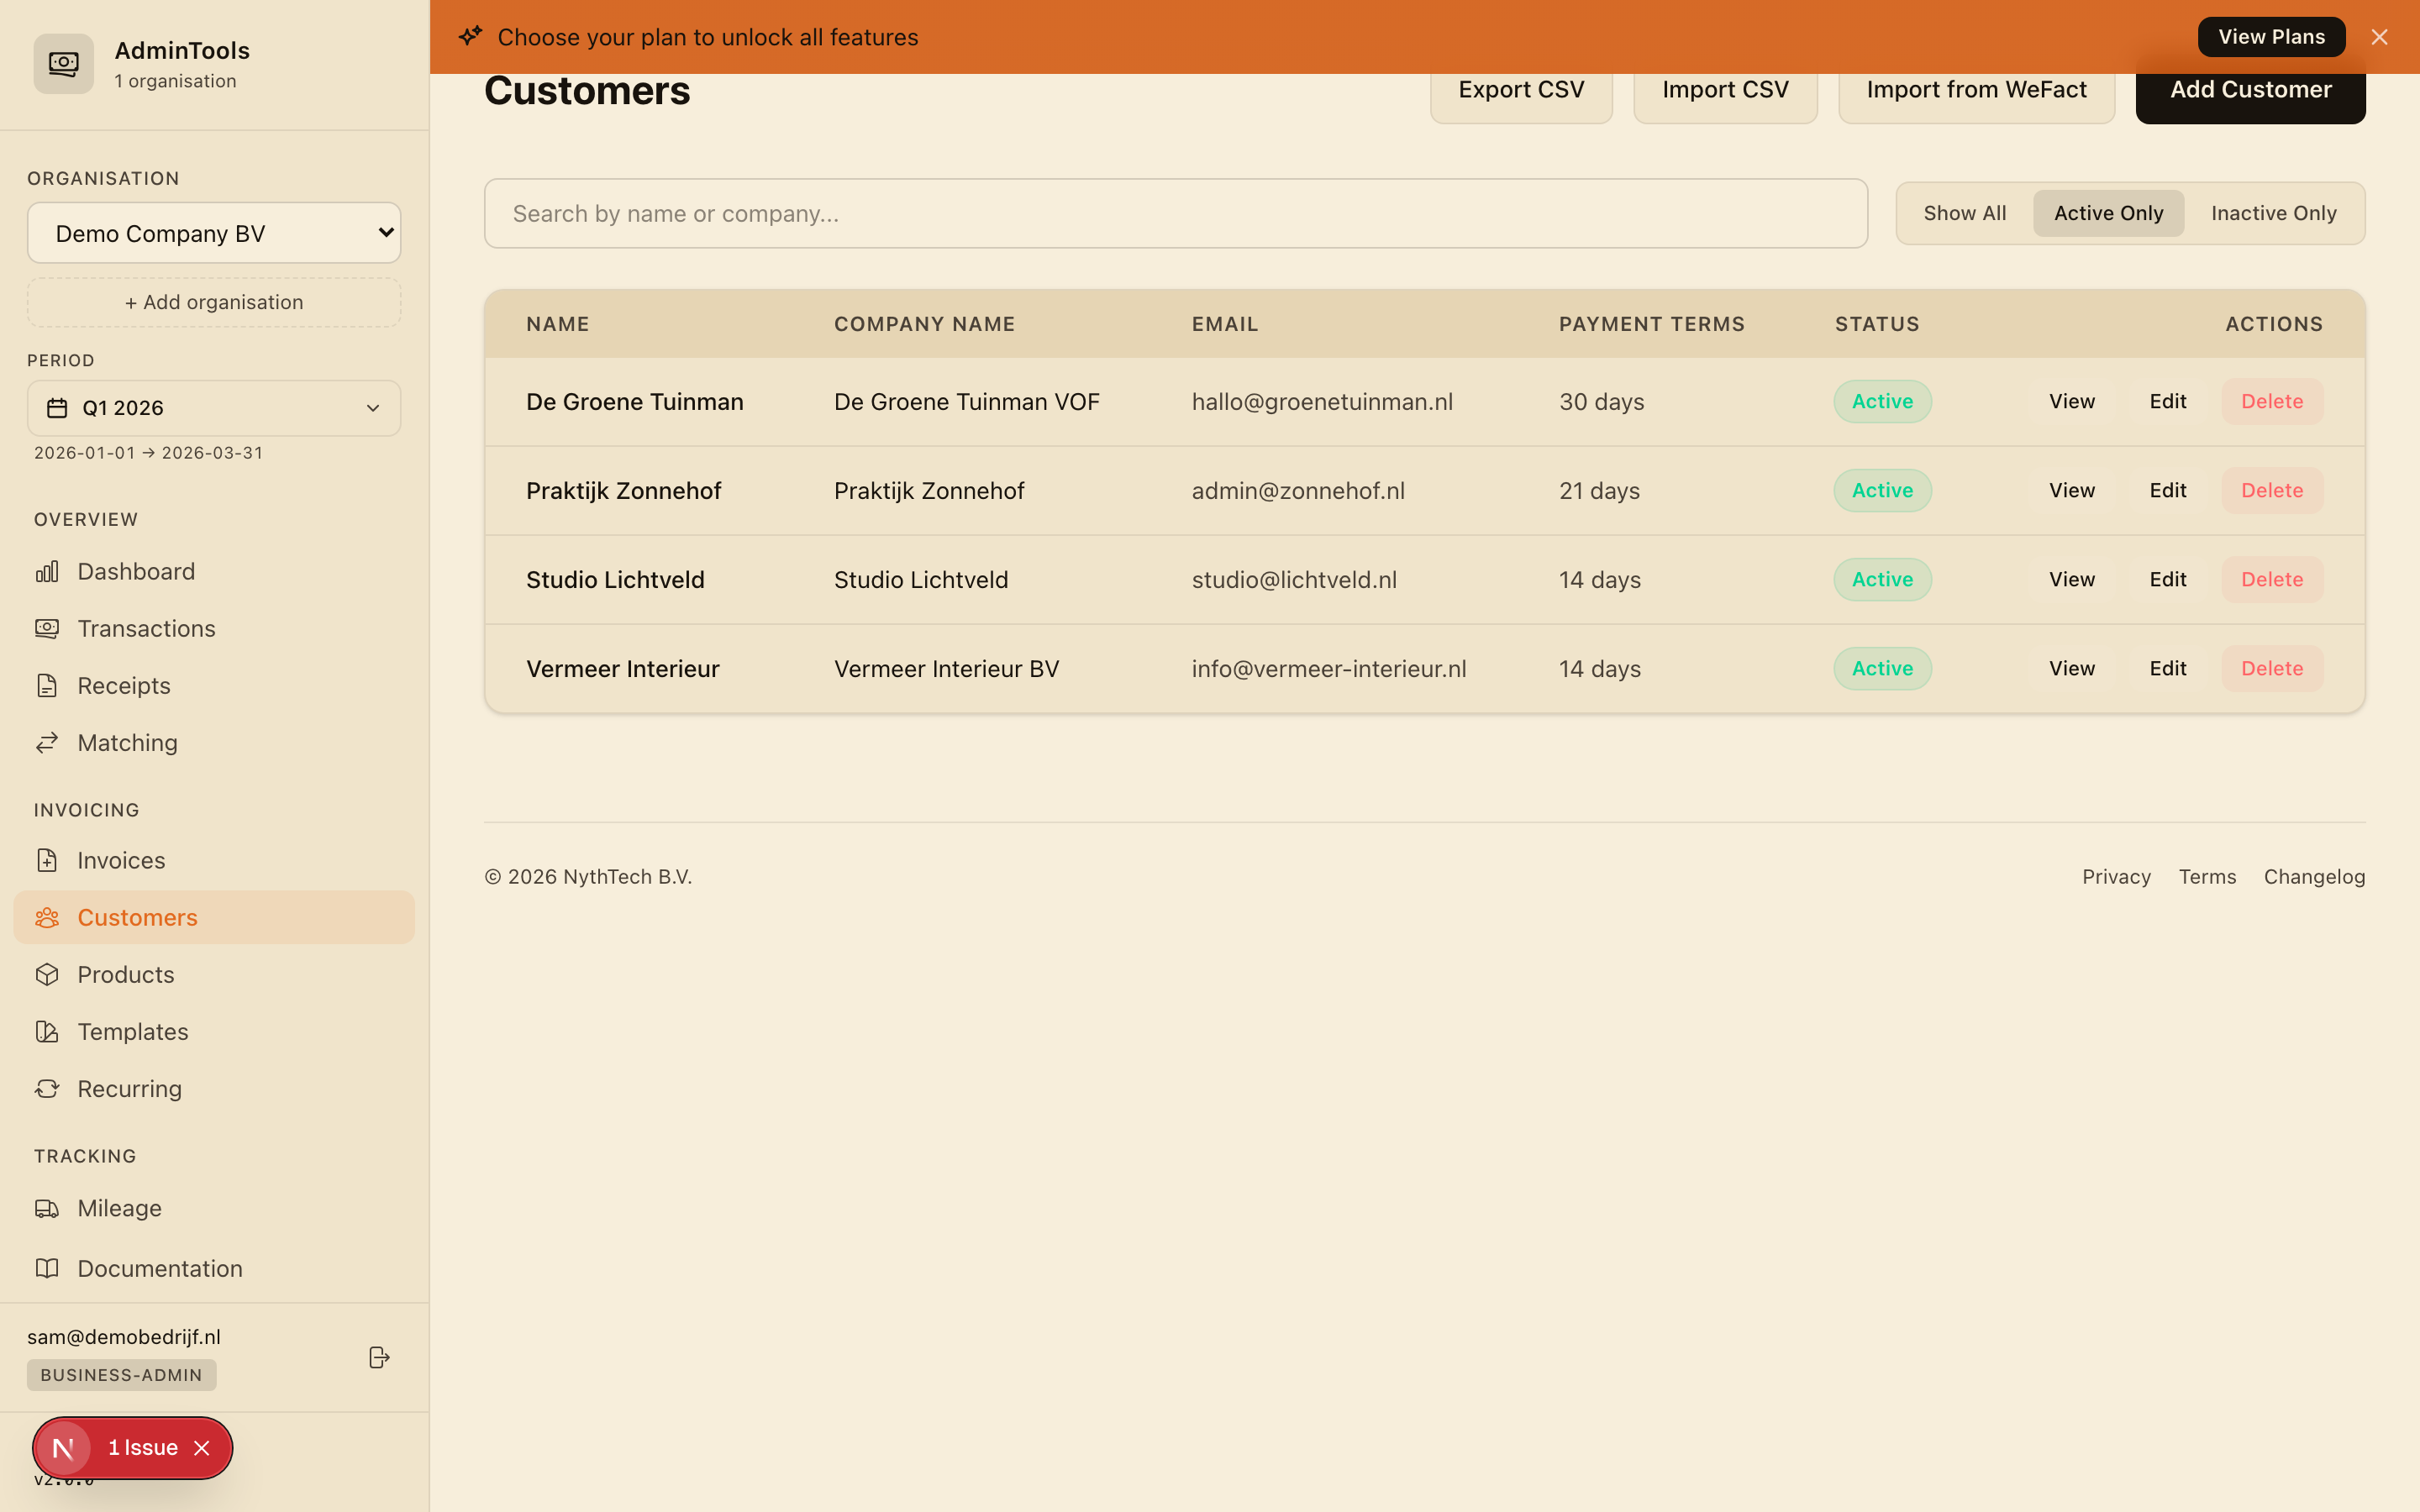The image size is (2420, 1512).
Task: View De Groene Tuinman customer
Action: click(x=2071, y=401)
